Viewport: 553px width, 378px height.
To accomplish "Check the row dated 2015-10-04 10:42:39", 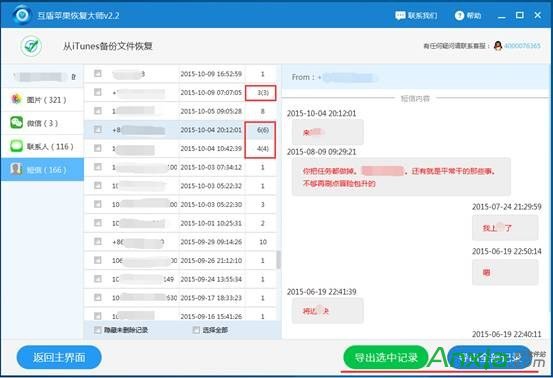I will (x=98, y=148).
